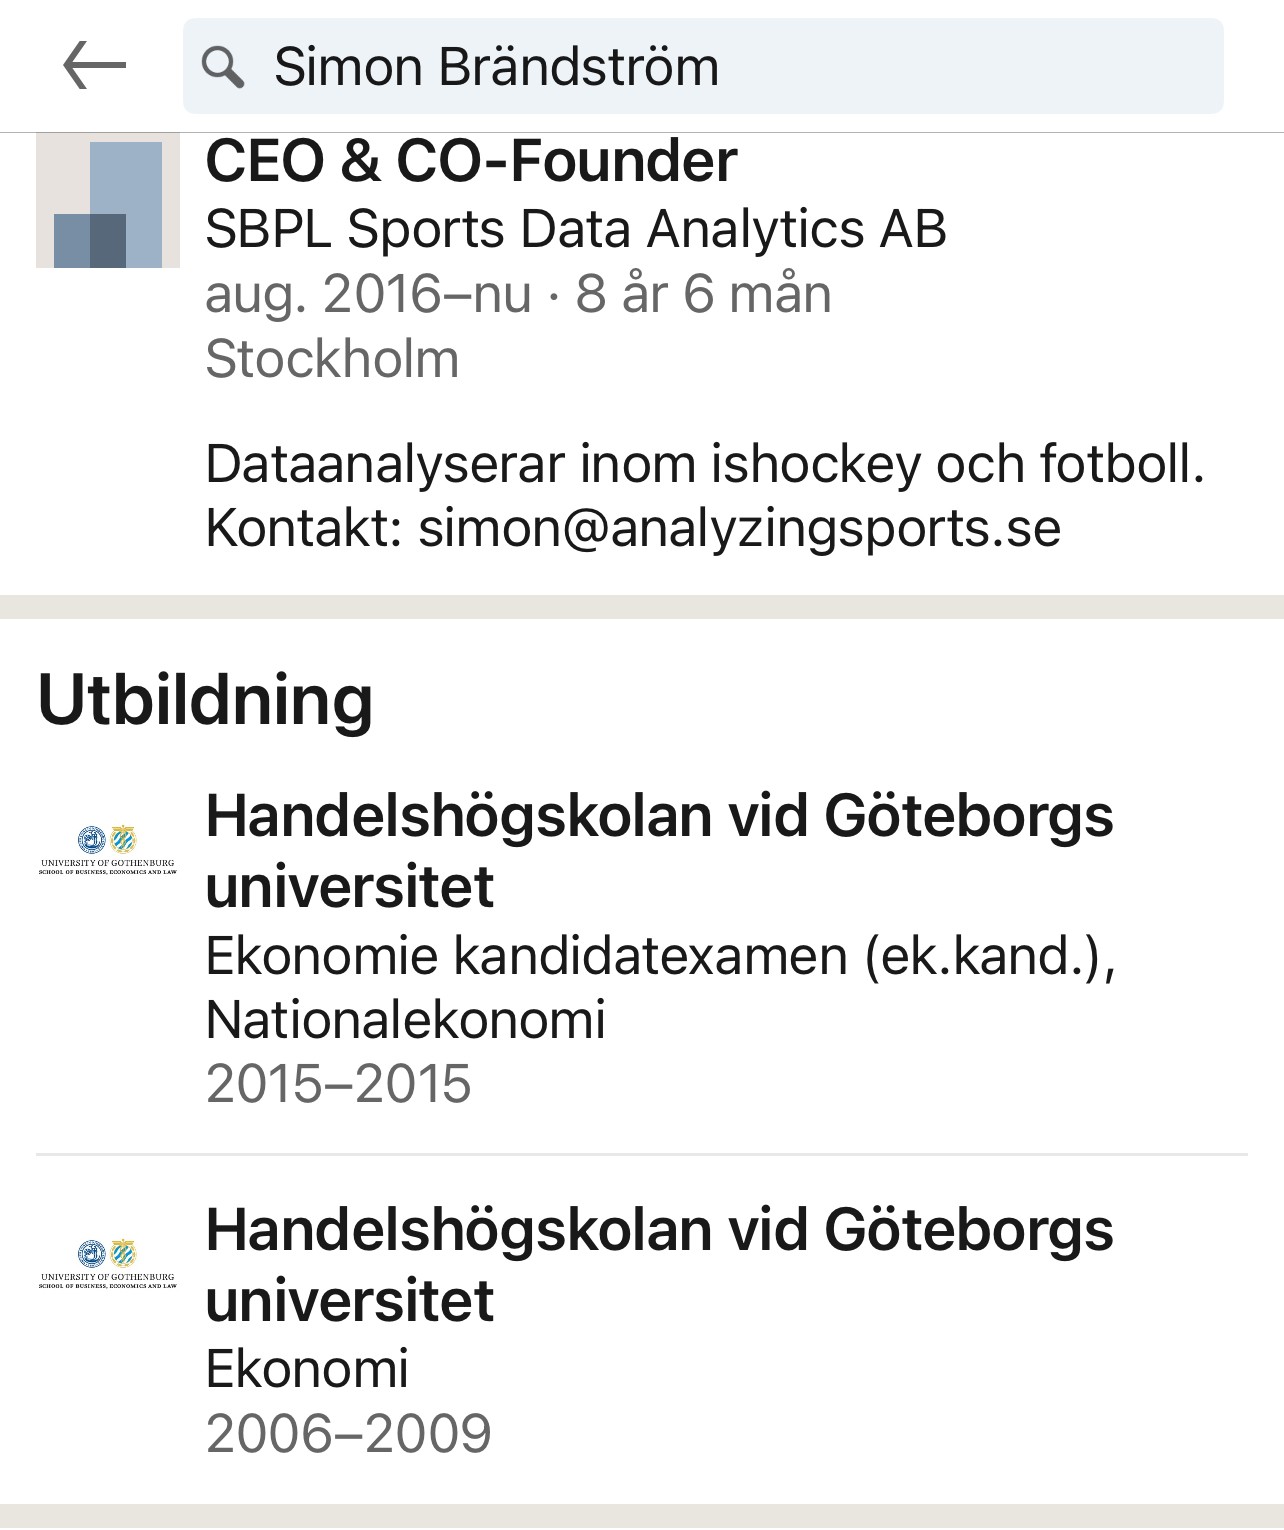
Task: Tap the back arrow icon
Action: click(94, 66)
